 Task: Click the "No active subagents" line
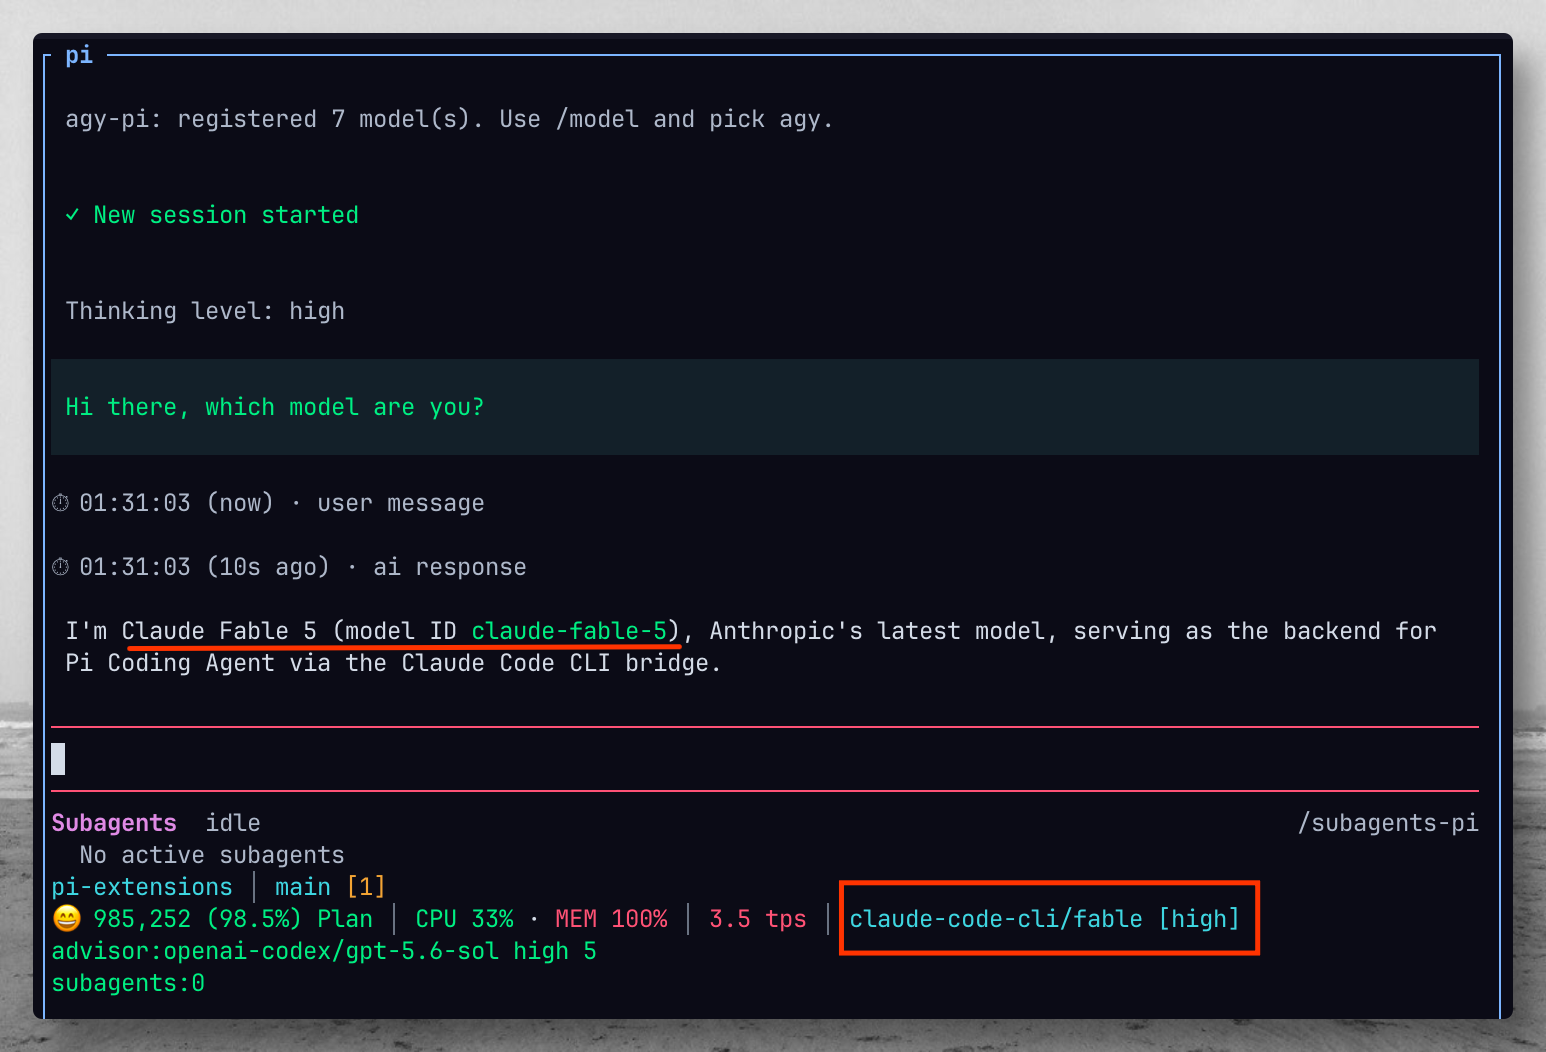(x=212, y=855)
